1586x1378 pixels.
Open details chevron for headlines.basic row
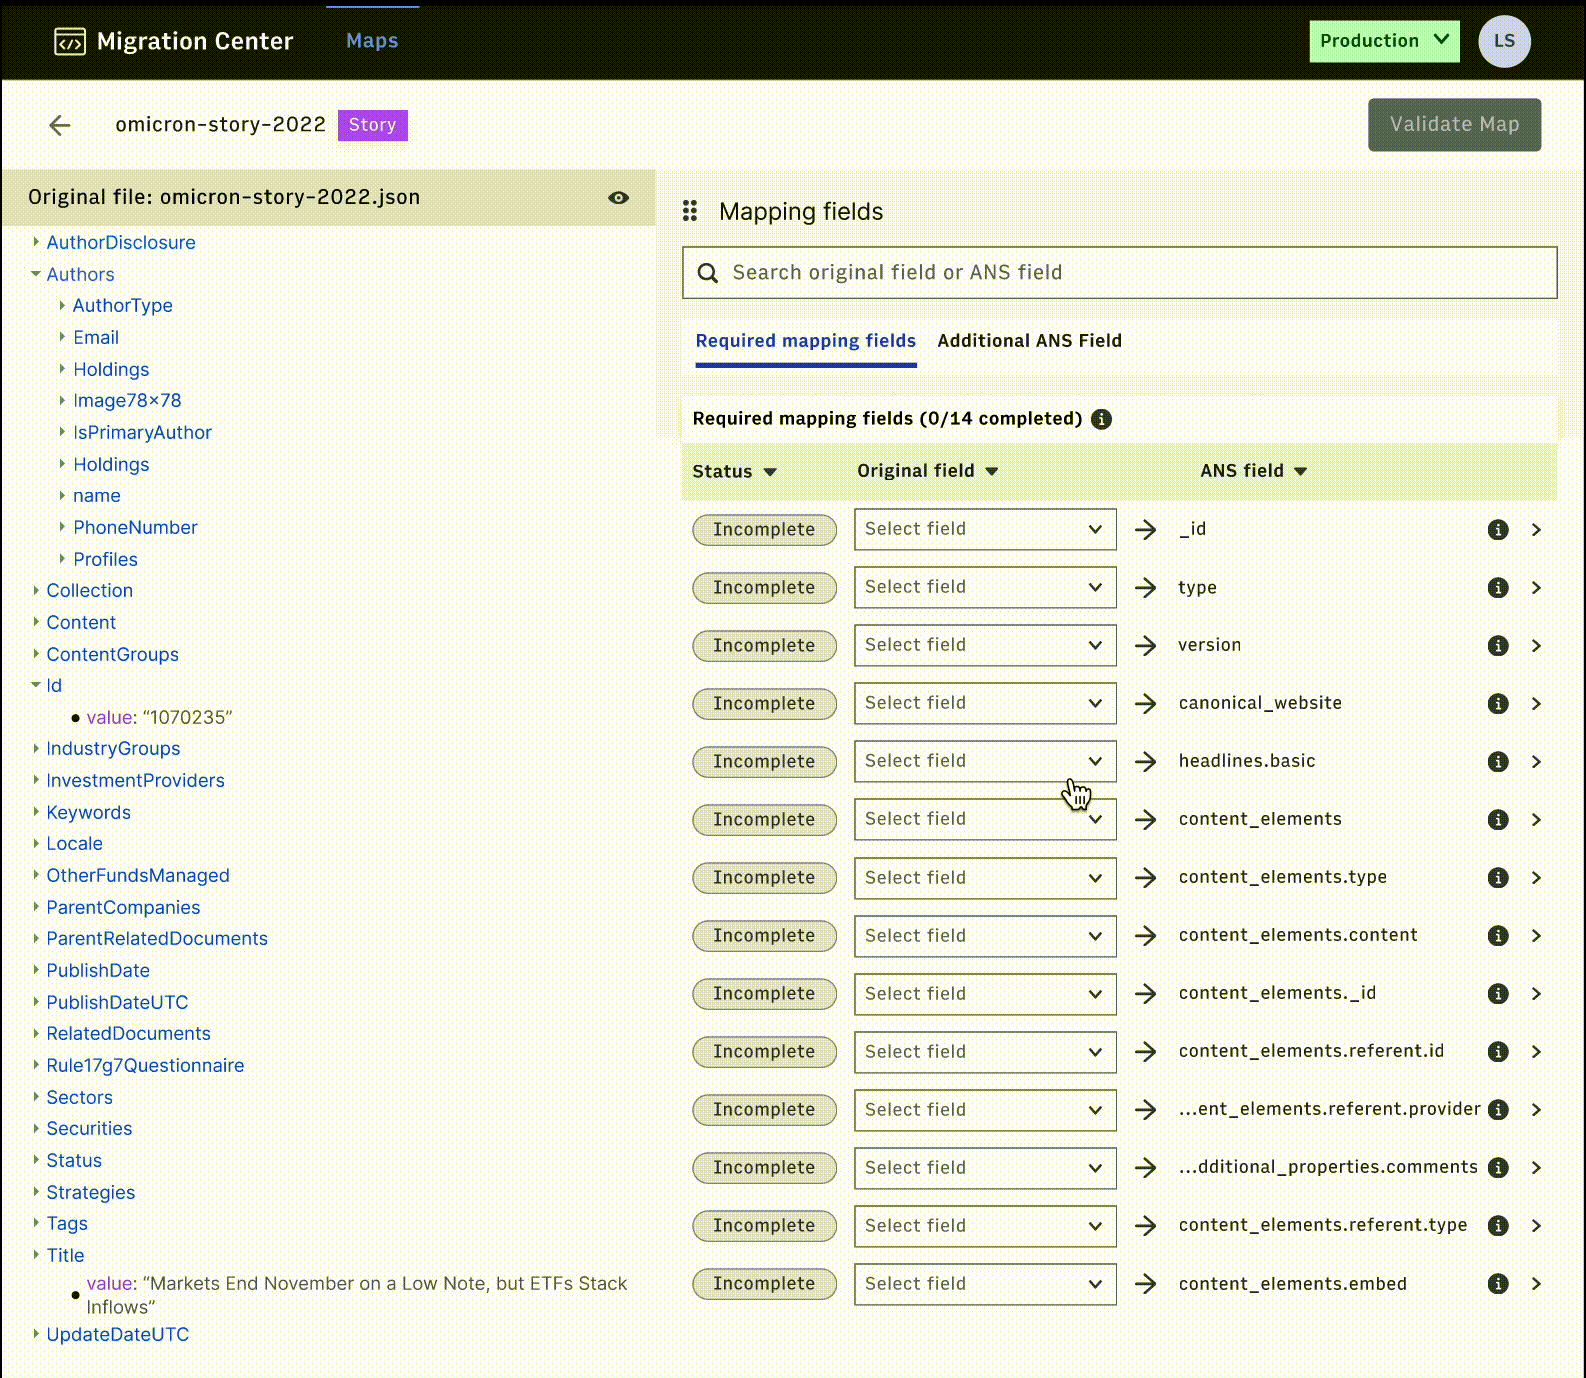click(x=1537, y=761)
